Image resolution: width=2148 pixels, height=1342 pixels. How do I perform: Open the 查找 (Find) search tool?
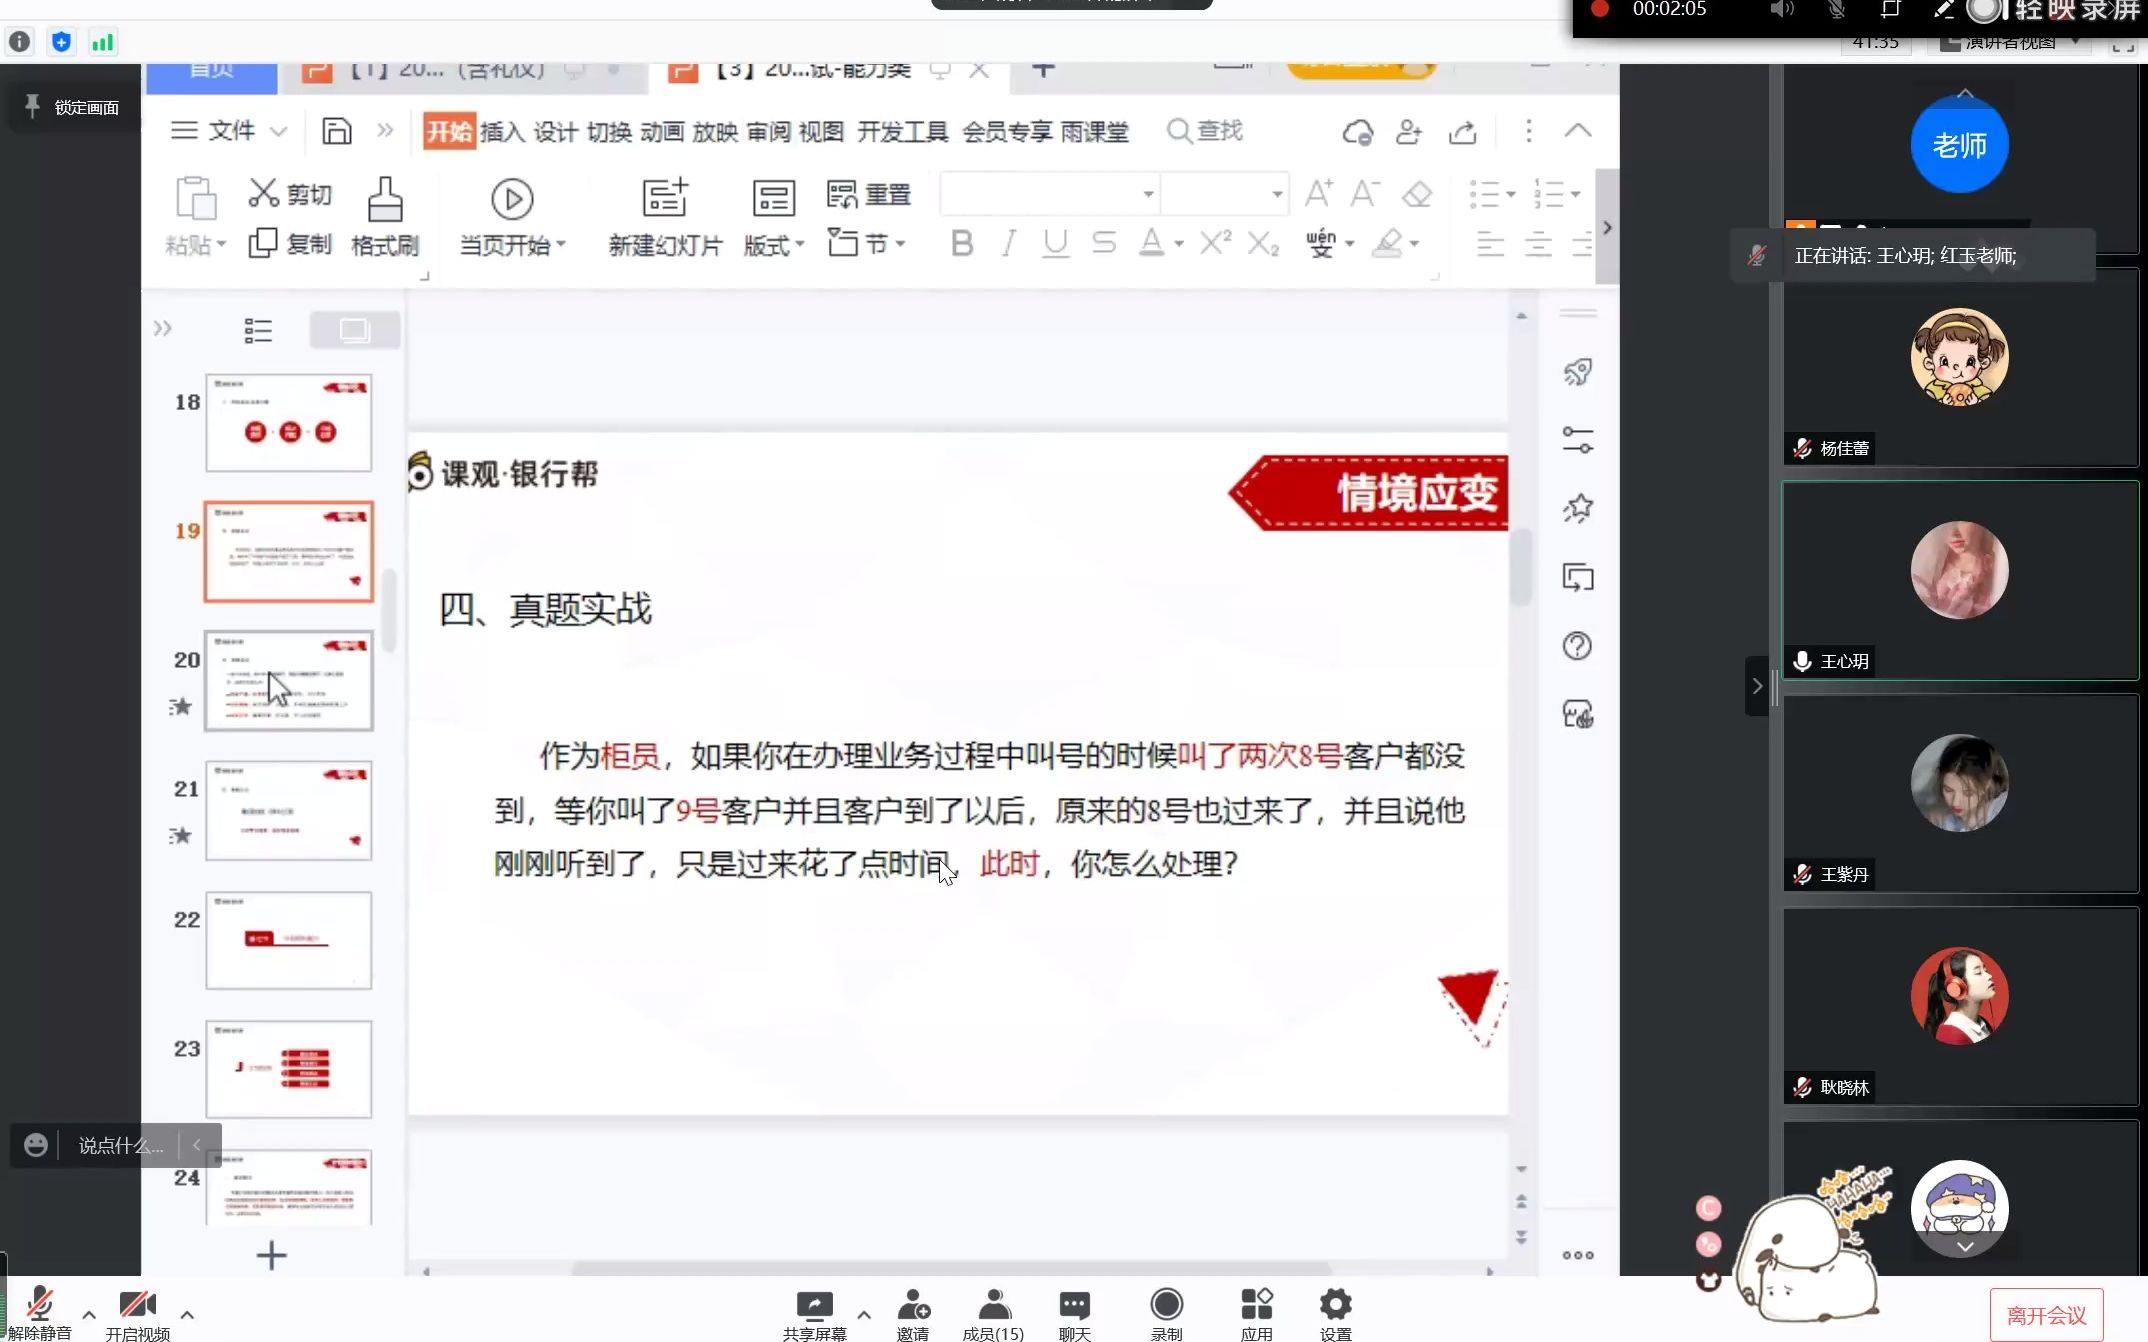tap(1204, 131)
